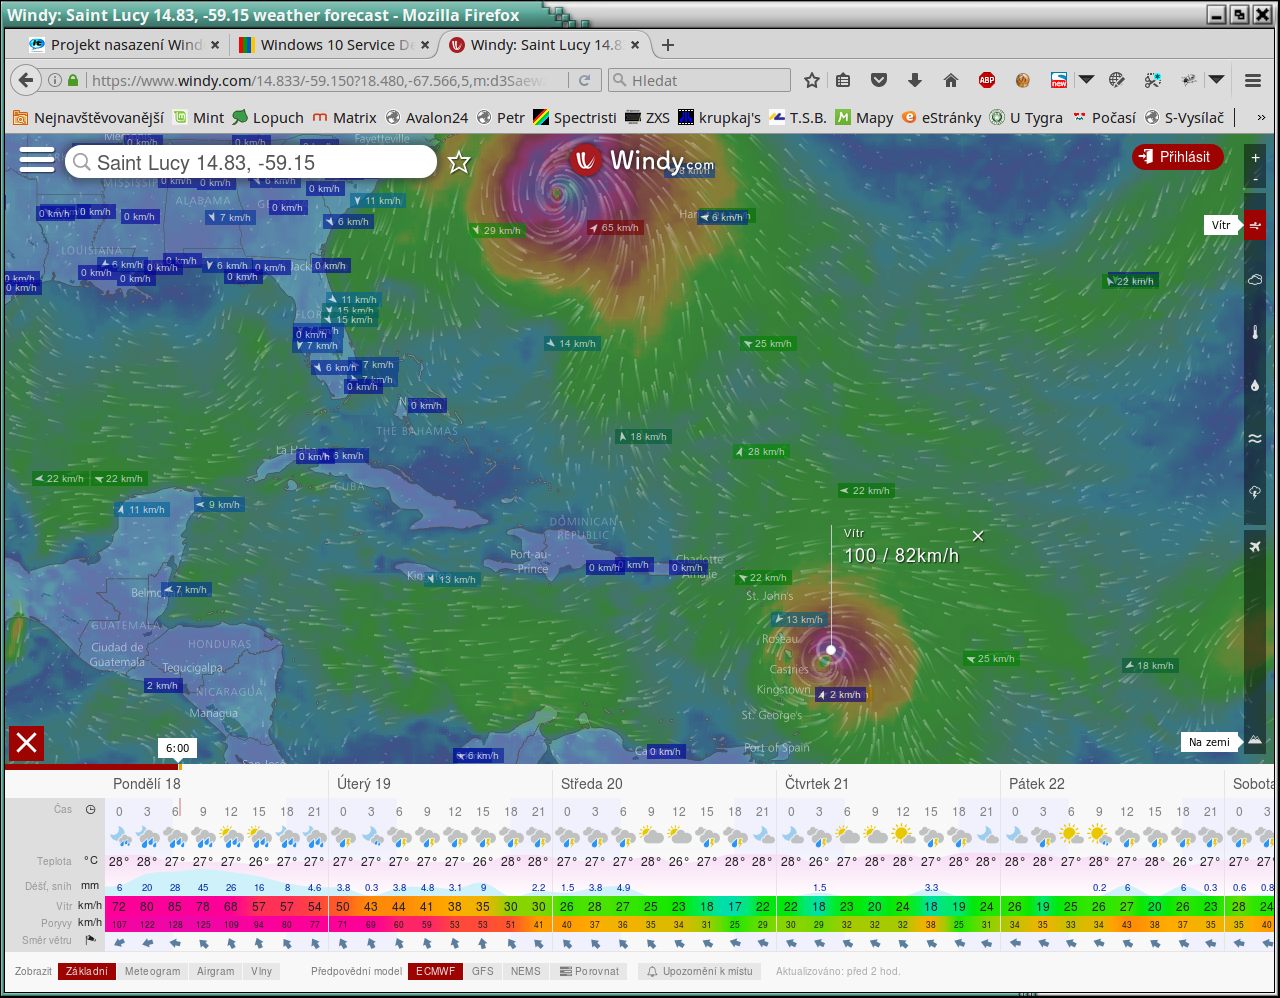Open new tab with plus button
This screenshot has height=998, width=1280.
pos(668,45)
